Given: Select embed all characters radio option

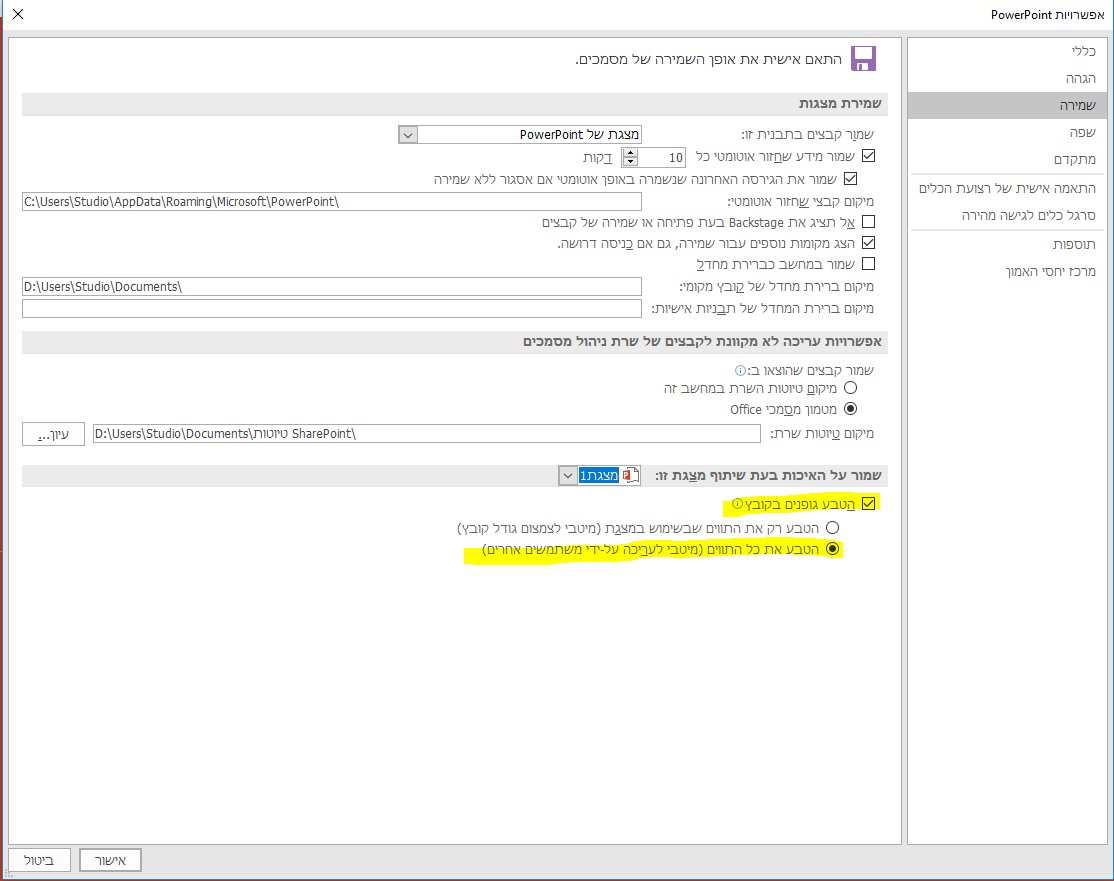Looking at the screenshot, I should [x=833, y=549].
